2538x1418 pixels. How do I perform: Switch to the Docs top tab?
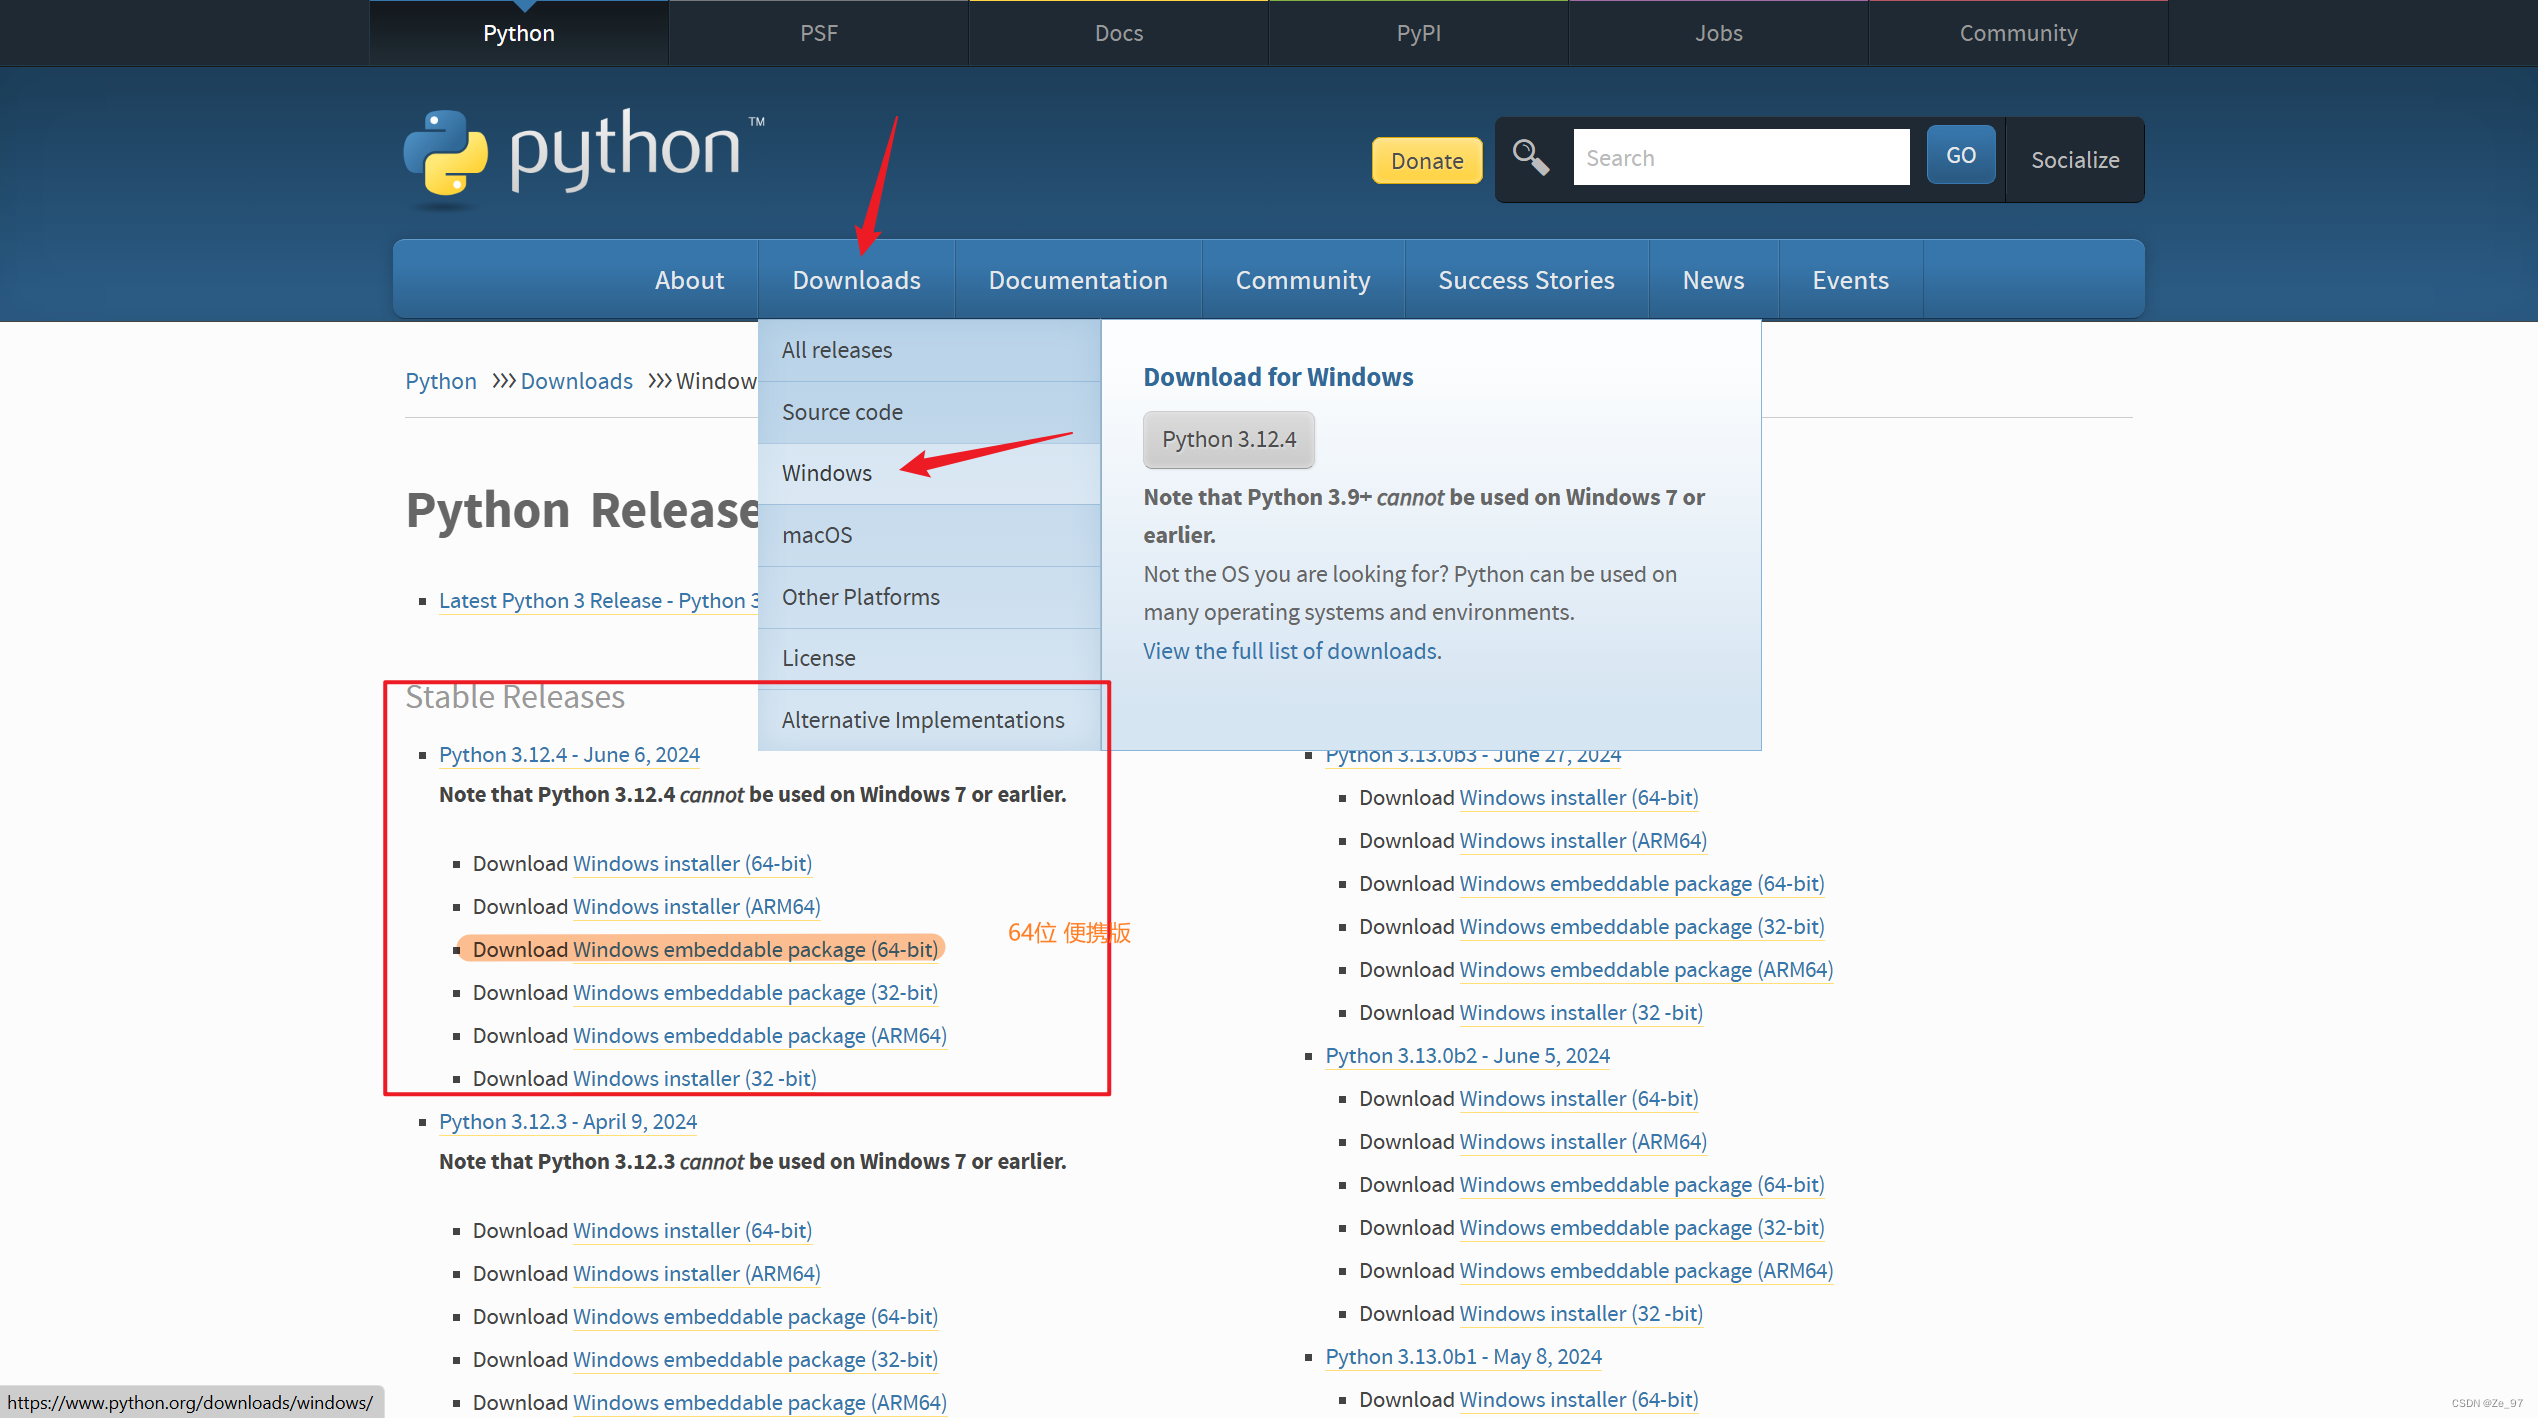1118,33
